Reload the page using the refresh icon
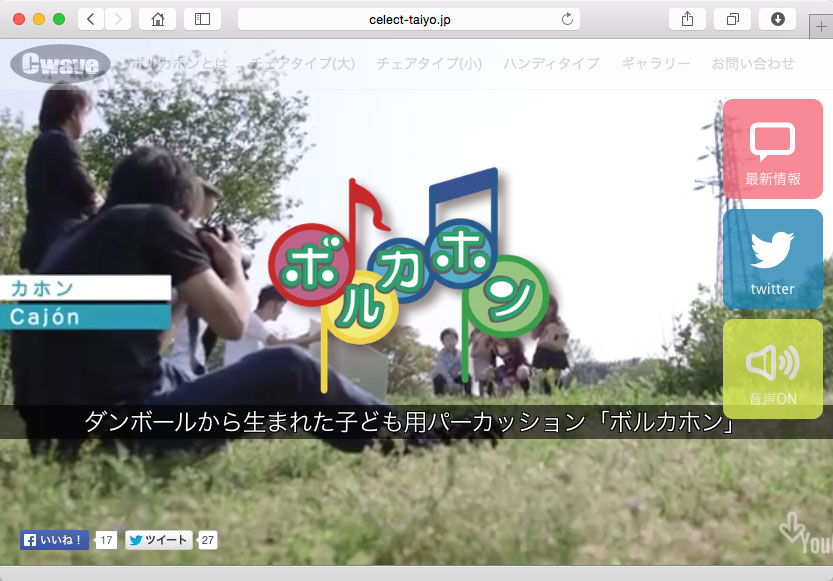The image size is (833, 581). coord(568,19)
